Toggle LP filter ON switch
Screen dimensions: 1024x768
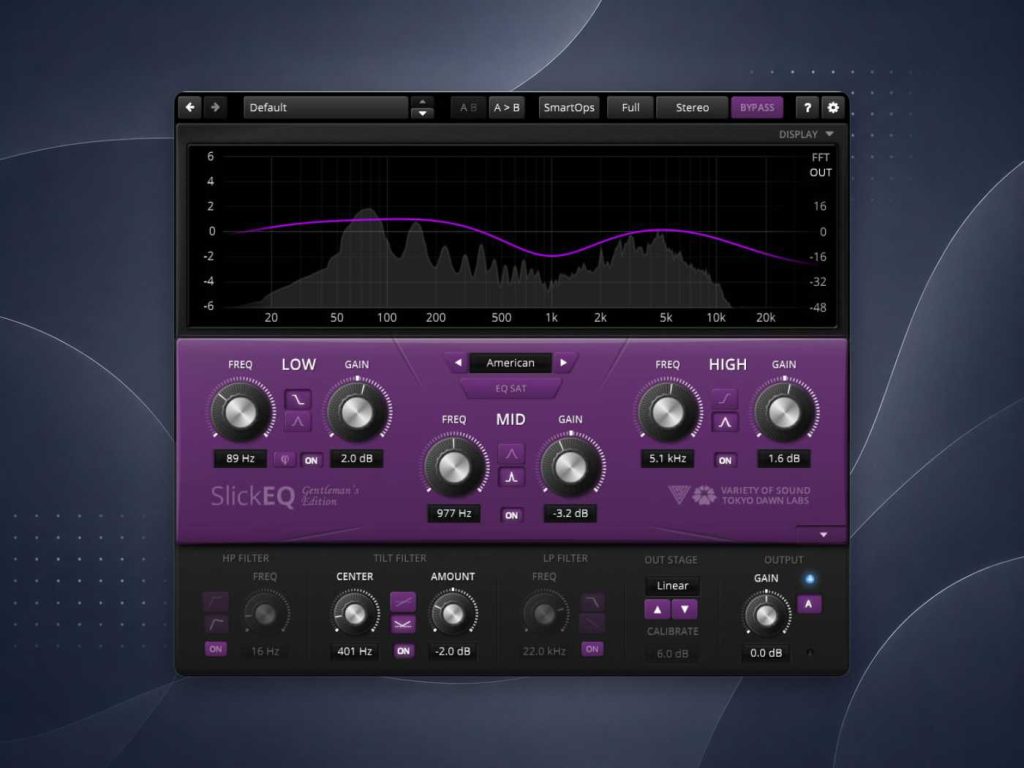[592, 649]
